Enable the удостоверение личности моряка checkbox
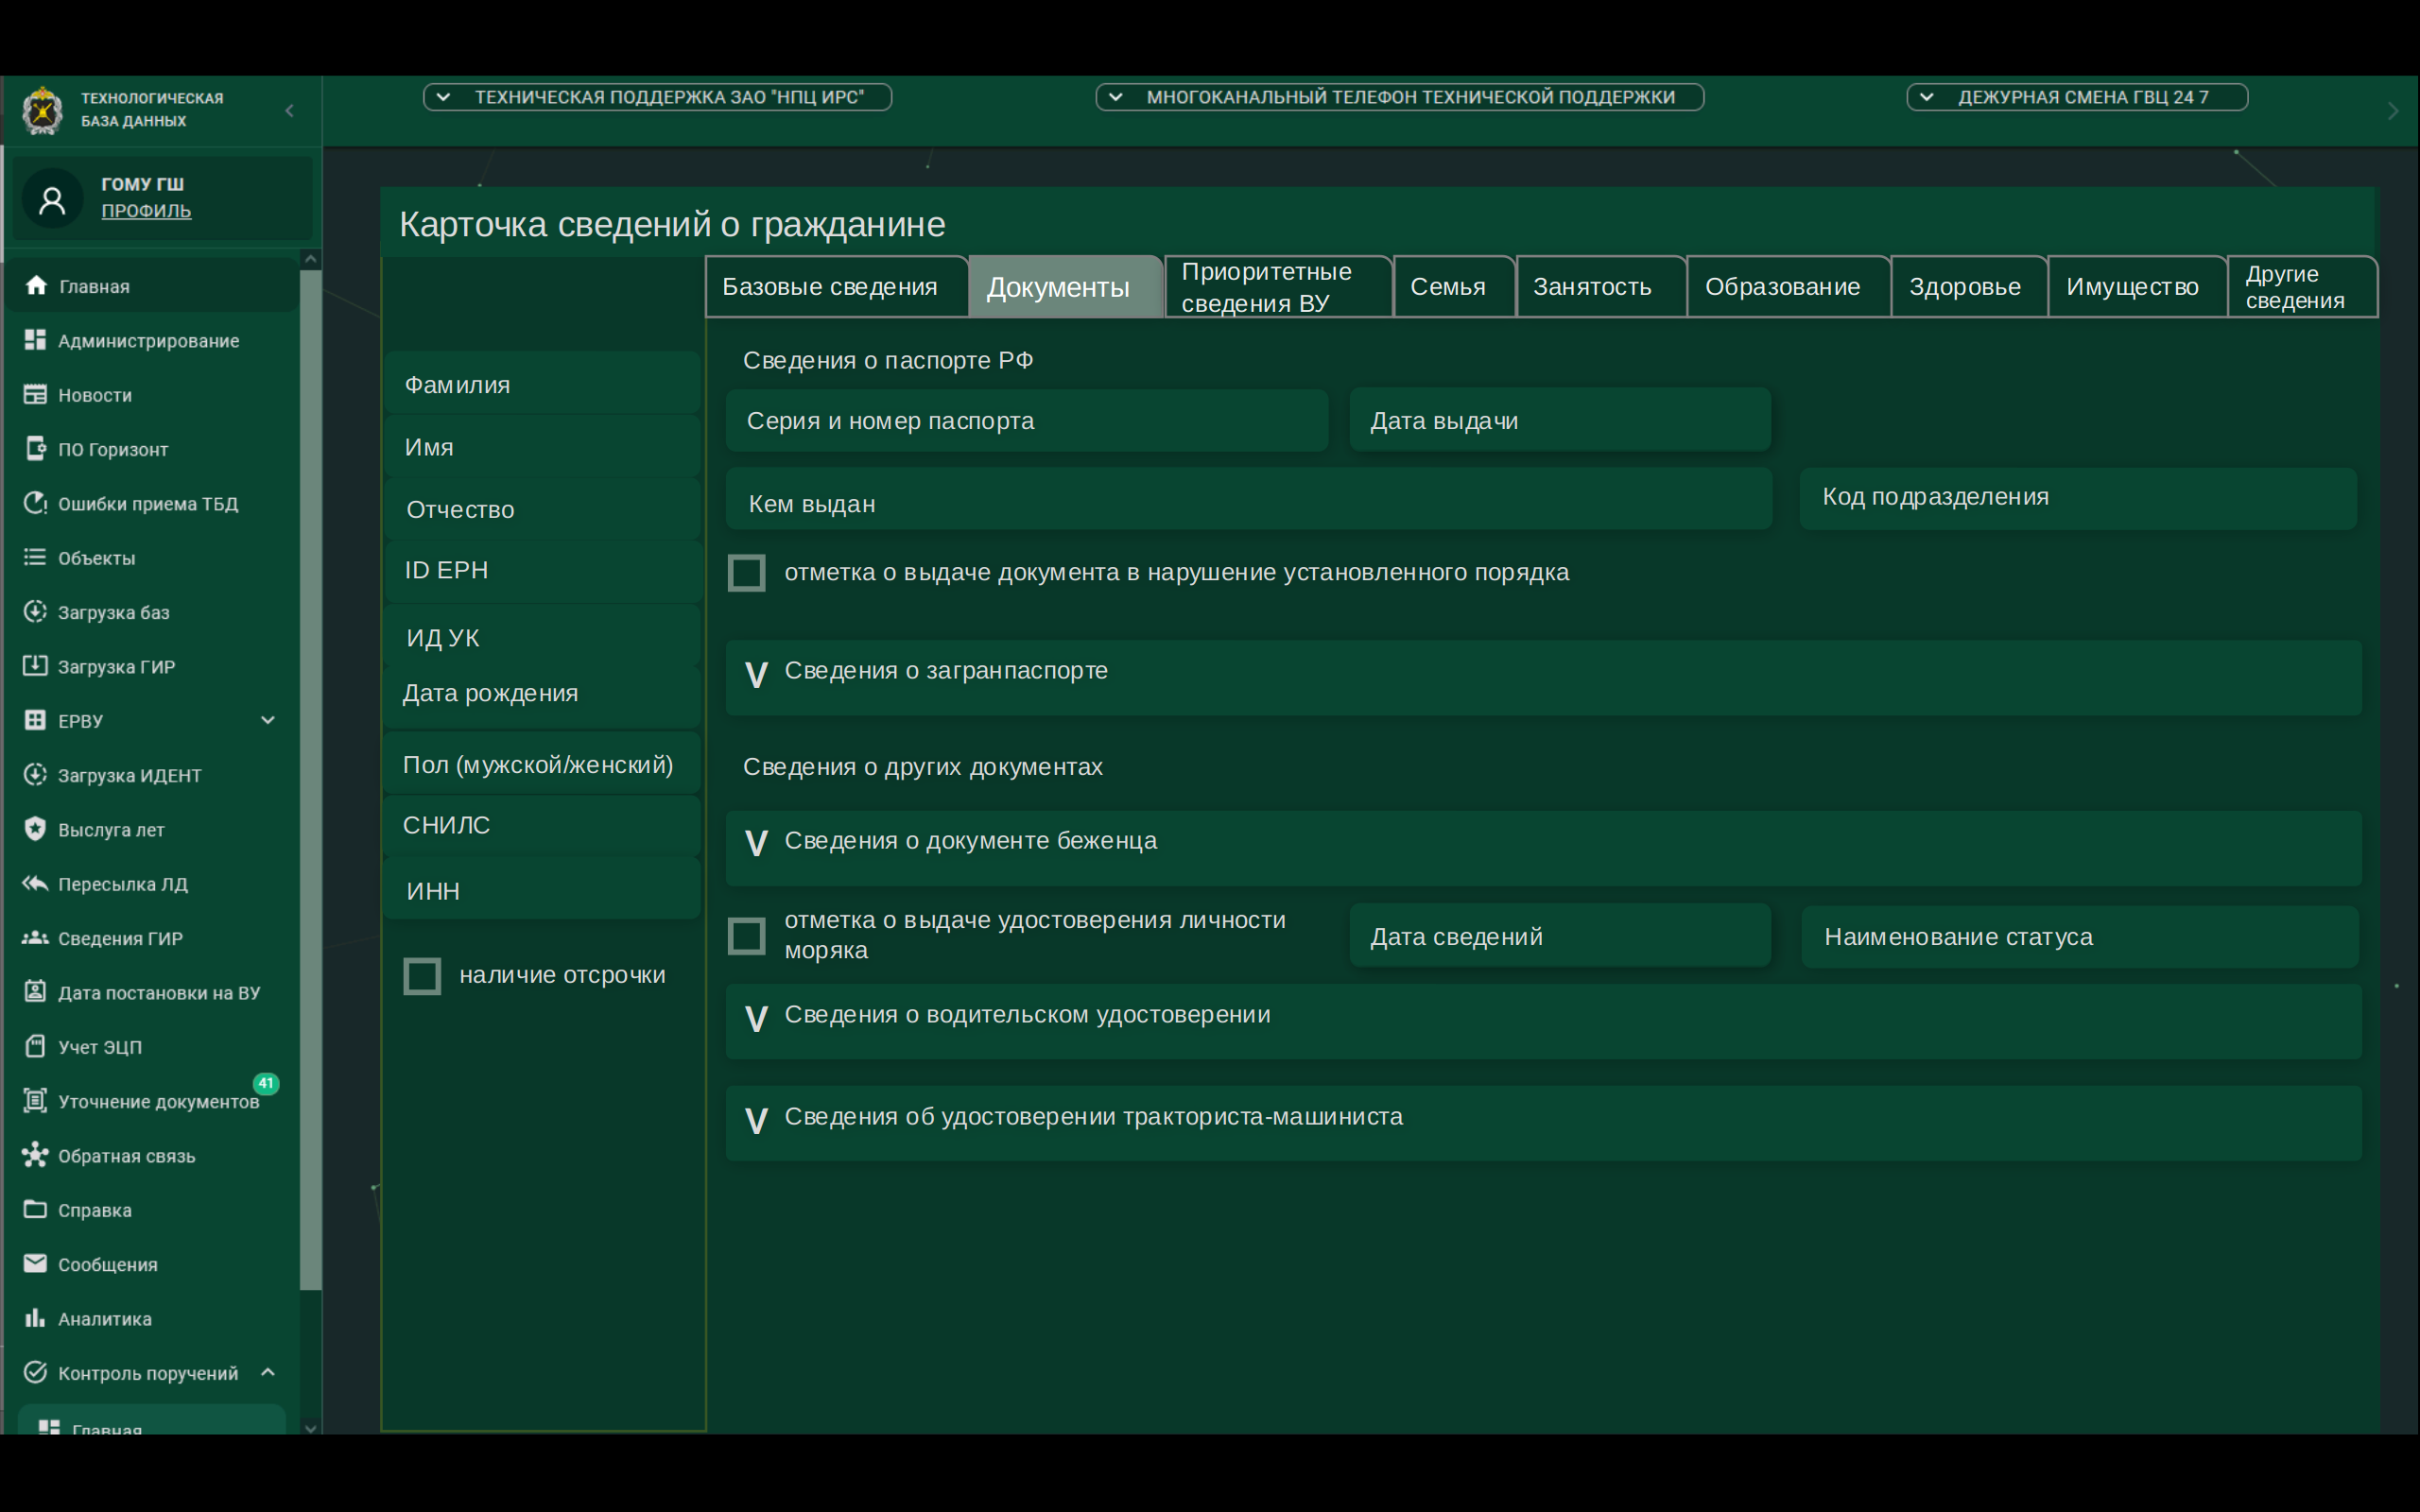 (x=746, y=936)
